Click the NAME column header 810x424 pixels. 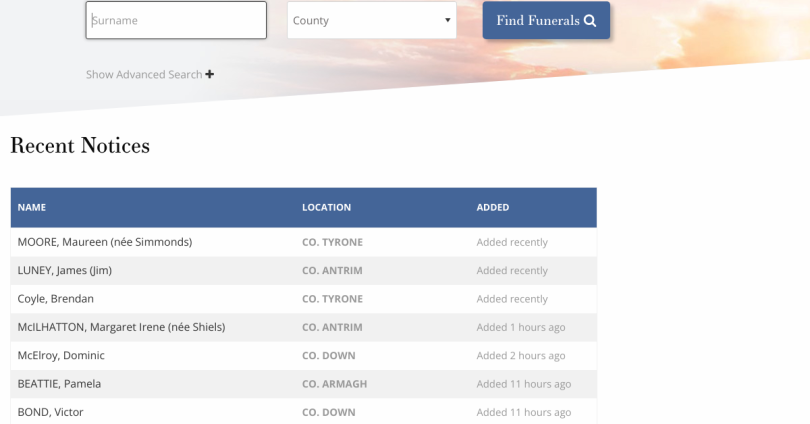[32, 208]
